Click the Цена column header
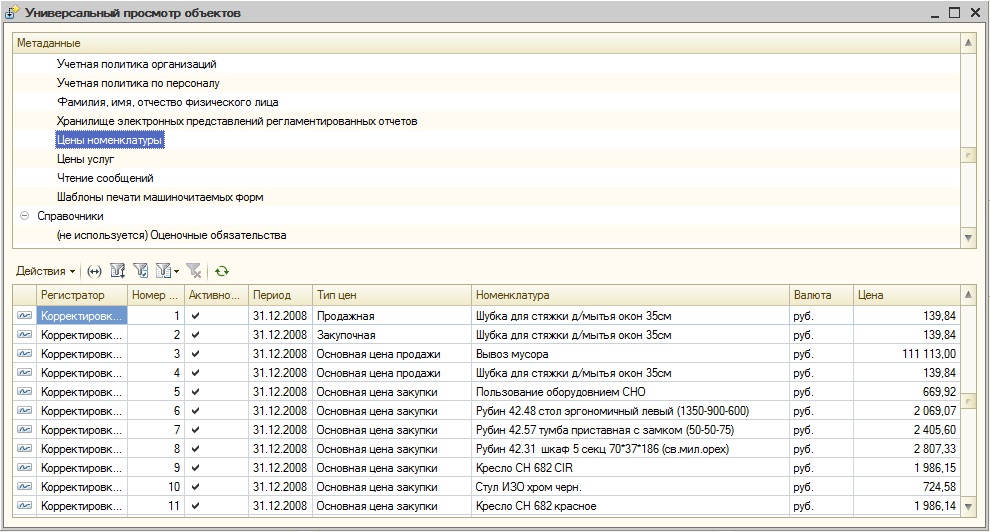 (905, 295)
